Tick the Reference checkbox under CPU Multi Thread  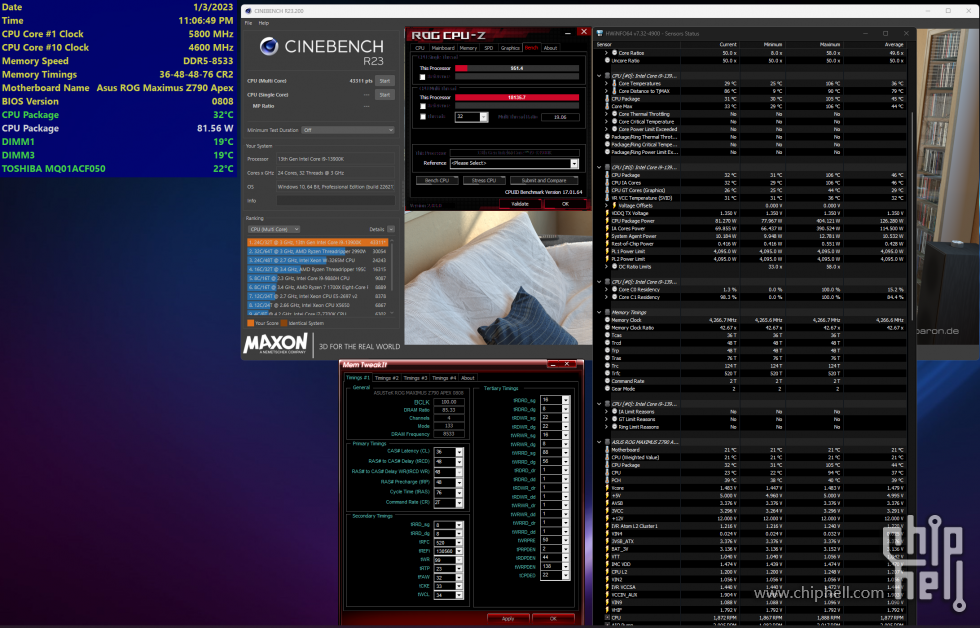click(423, 107)
